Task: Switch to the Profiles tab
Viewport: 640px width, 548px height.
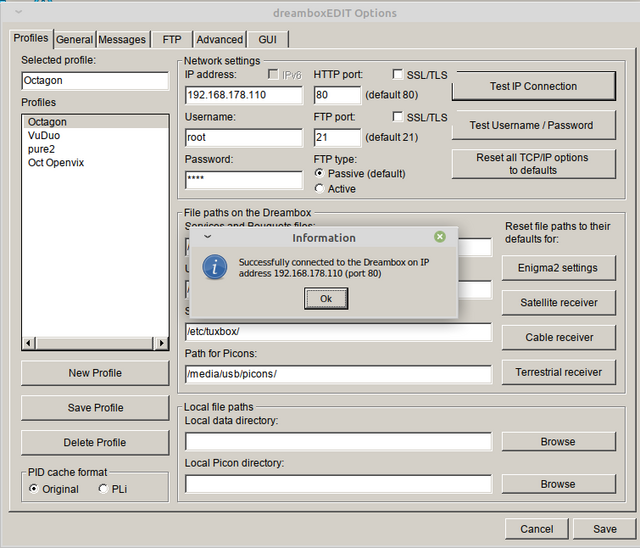Action: coord(31,38)
